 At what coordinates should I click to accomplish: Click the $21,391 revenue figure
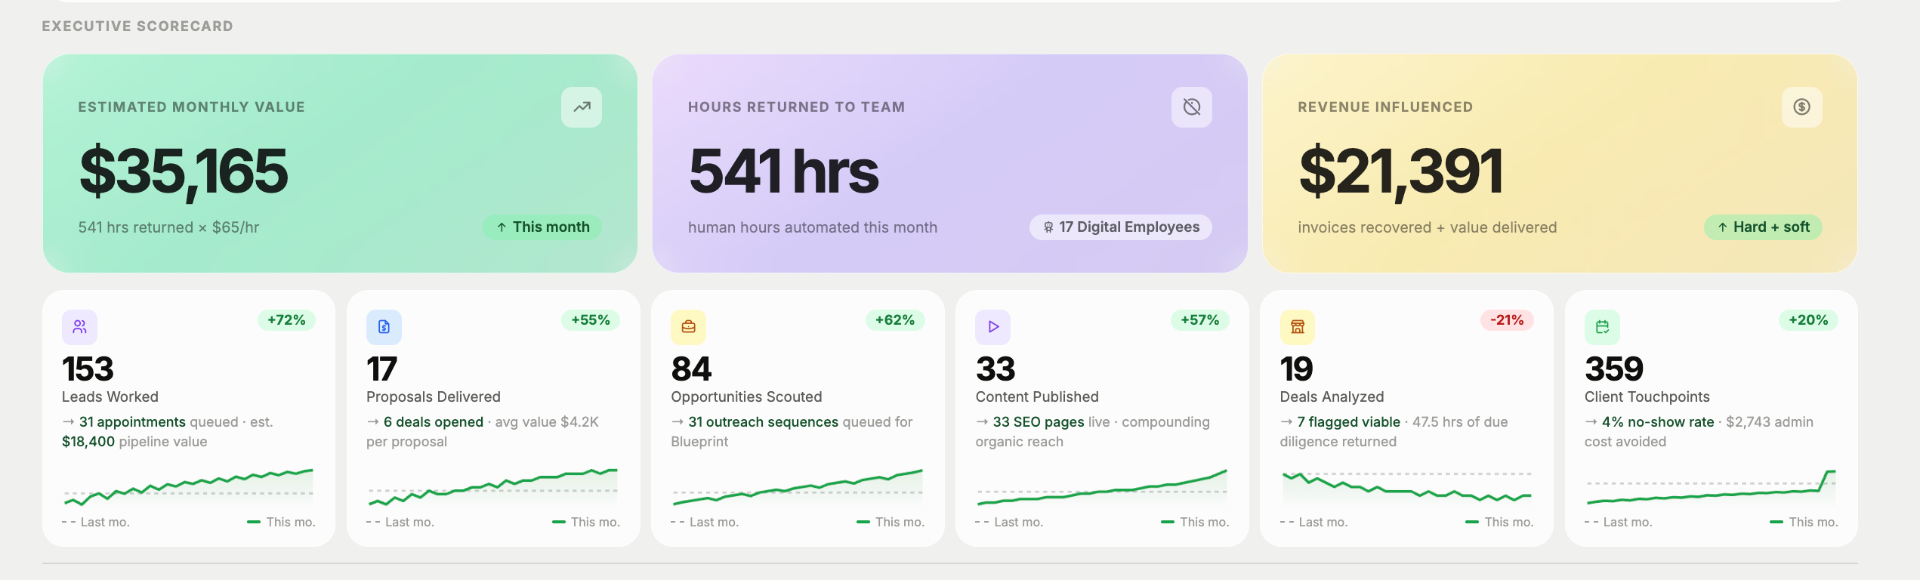click(1400, 171)
